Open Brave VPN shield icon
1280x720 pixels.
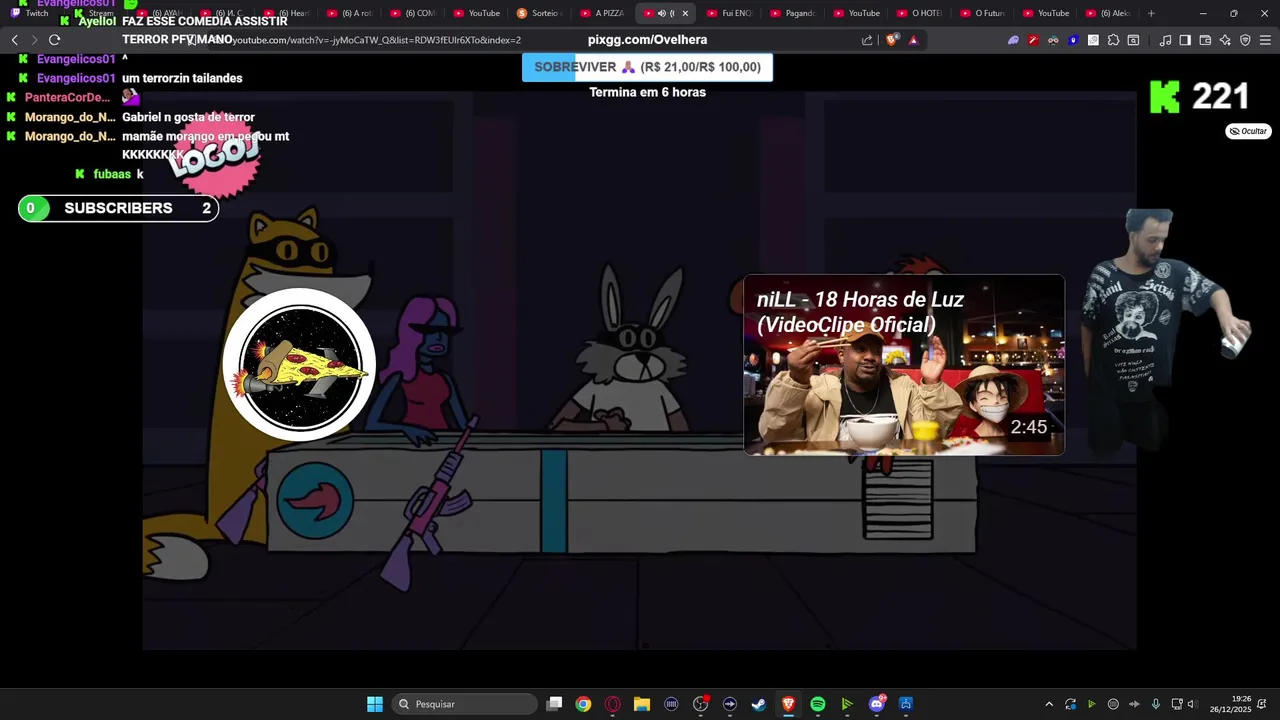pyautogui.click(x=1245, y=40)
